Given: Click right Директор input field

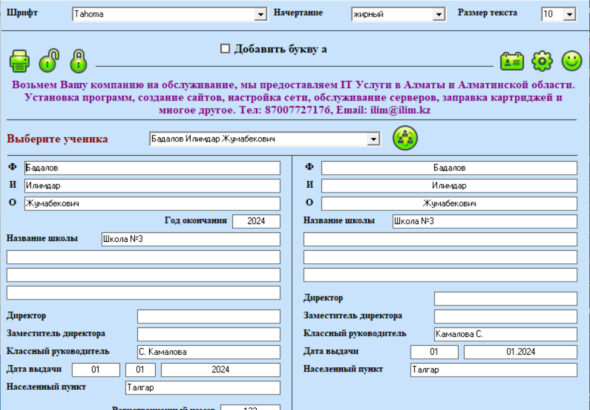Looking at the screenshot, I should tap(506, 299).
